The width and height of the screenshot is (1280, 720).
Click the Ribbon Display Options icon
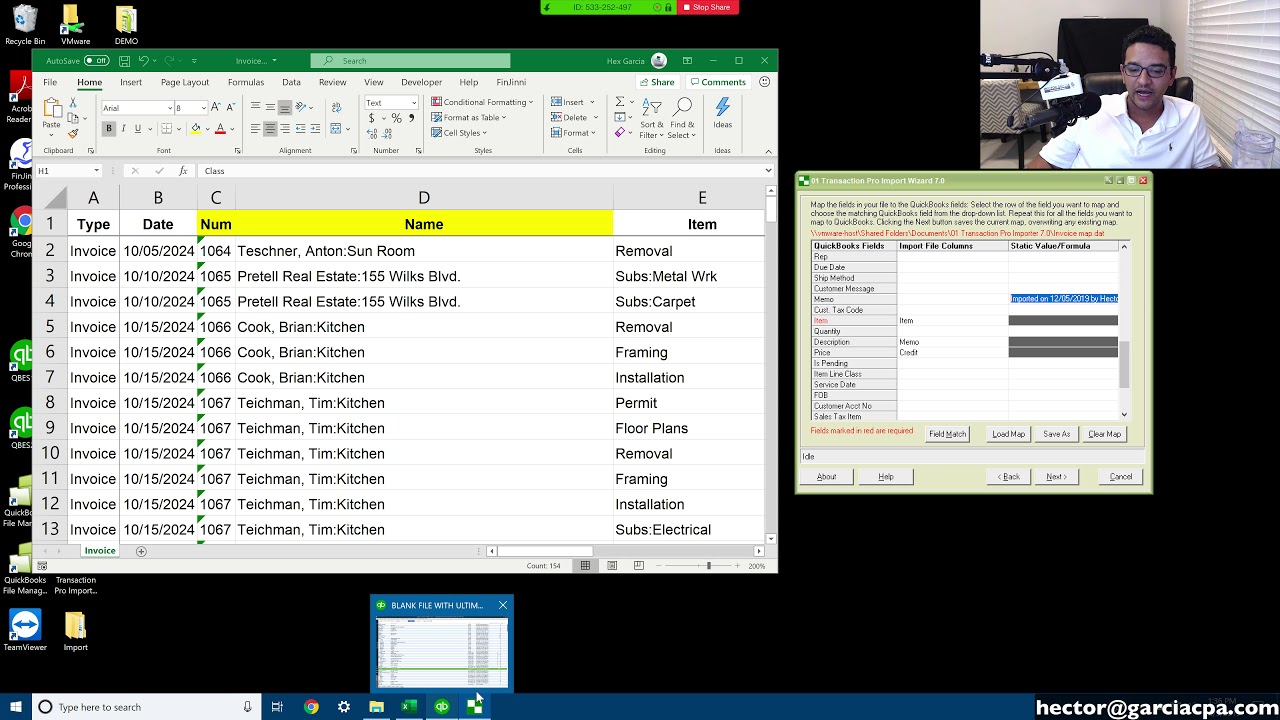coord(687,61)
